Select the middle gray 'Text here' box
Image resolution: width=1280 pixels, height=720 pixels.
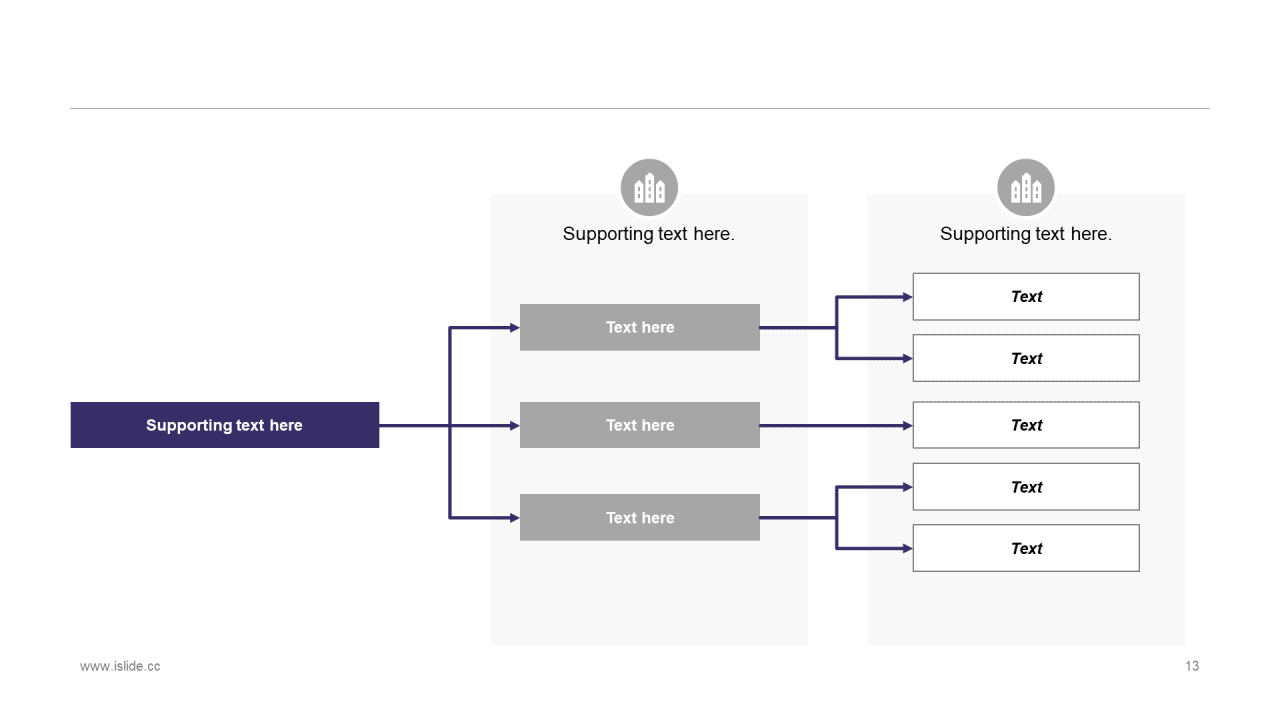(640, 425)
